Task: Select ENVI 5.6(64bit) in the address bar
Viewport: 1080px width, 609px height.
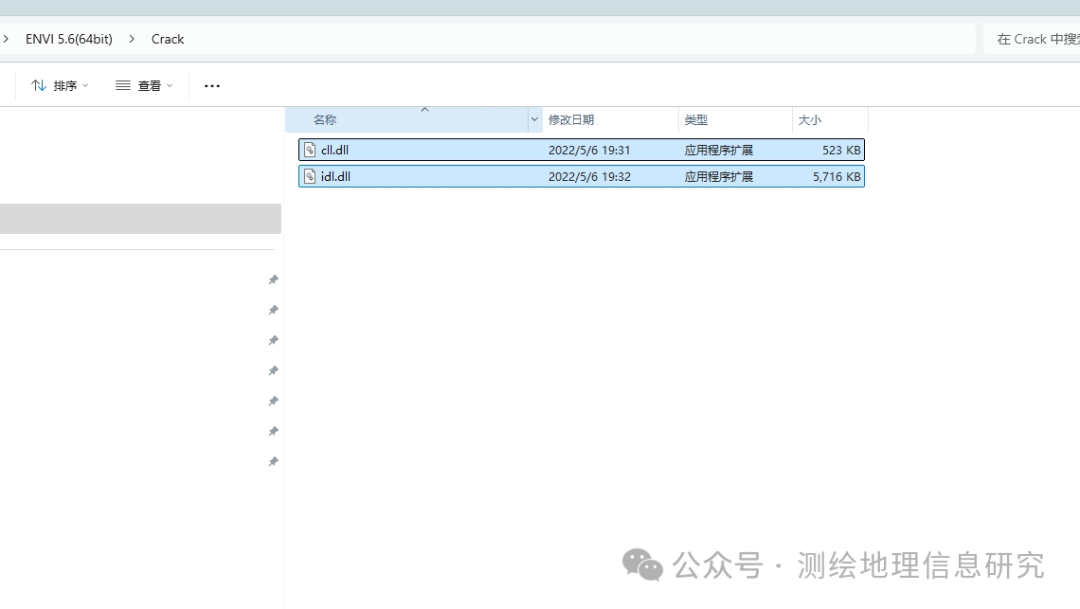Action: (x=68, y=38)
